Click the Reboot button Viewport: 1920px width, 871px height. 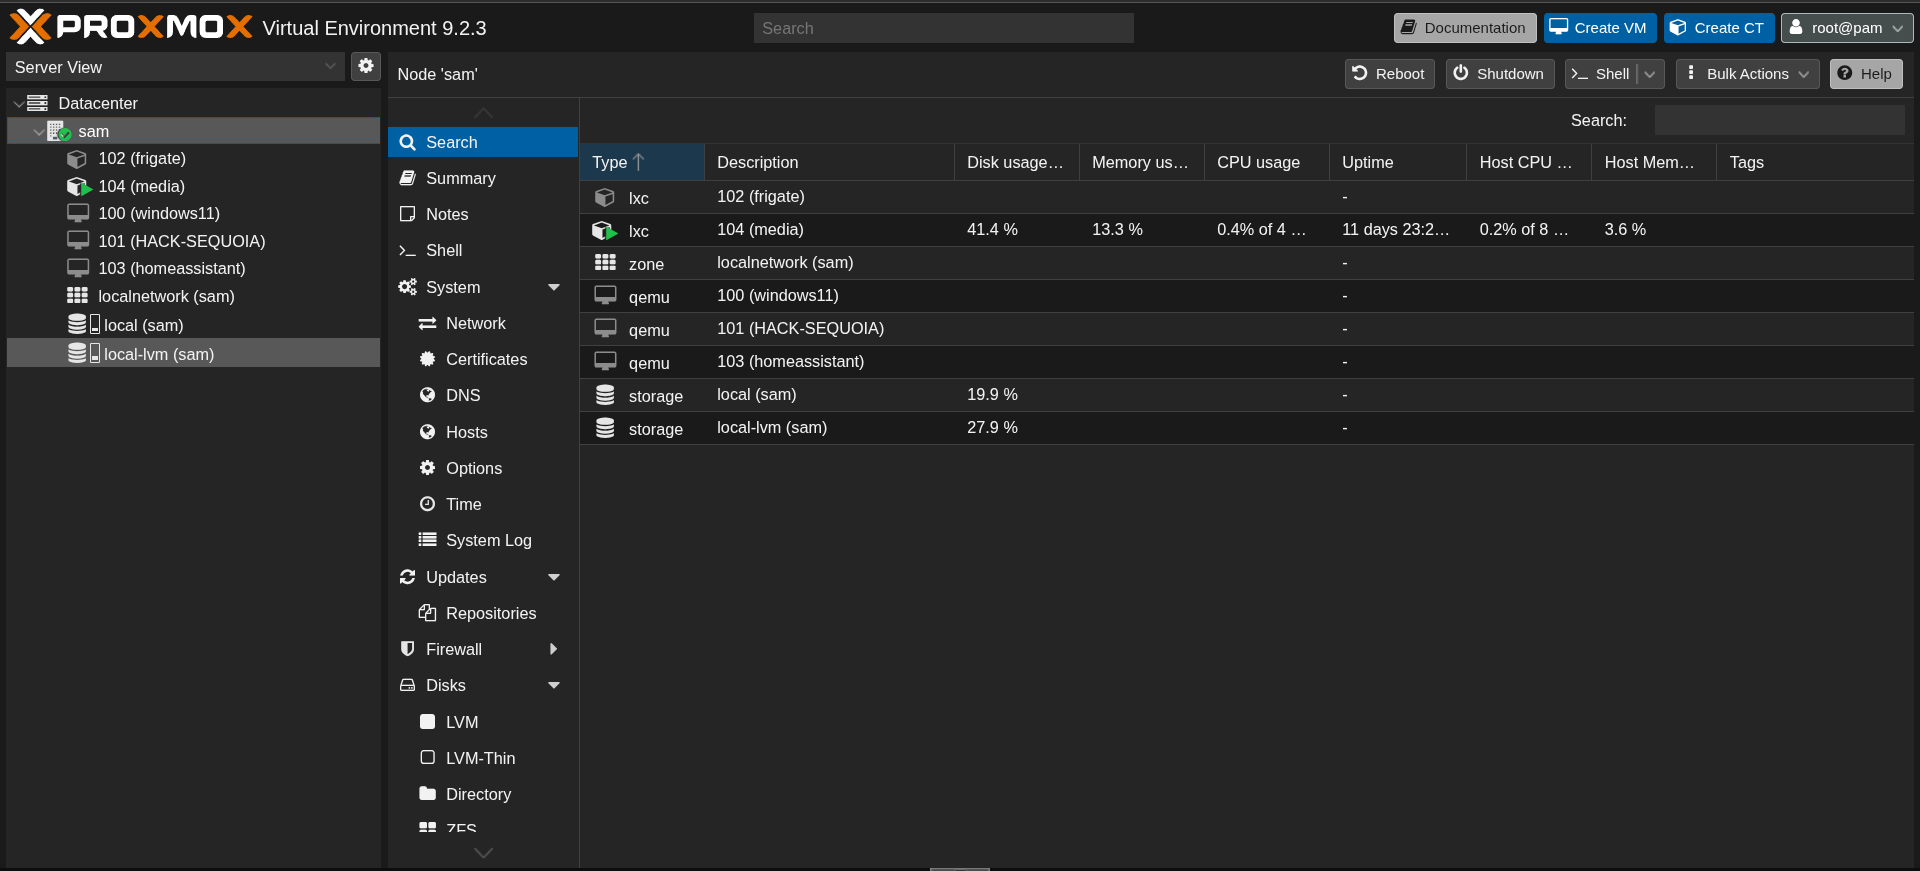[1389, 74]
